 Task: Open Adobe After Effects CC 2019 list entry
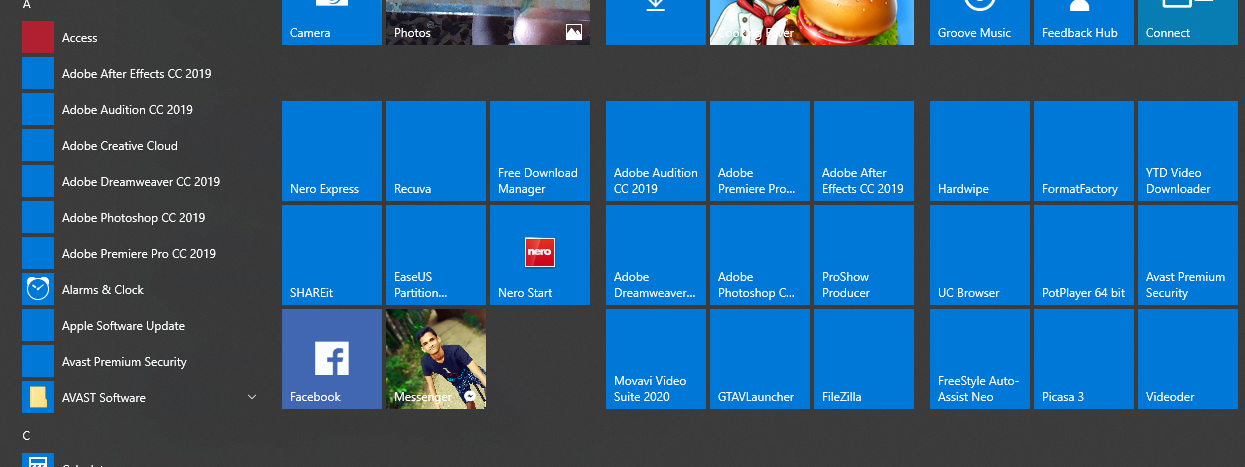(x=140, y=74)
